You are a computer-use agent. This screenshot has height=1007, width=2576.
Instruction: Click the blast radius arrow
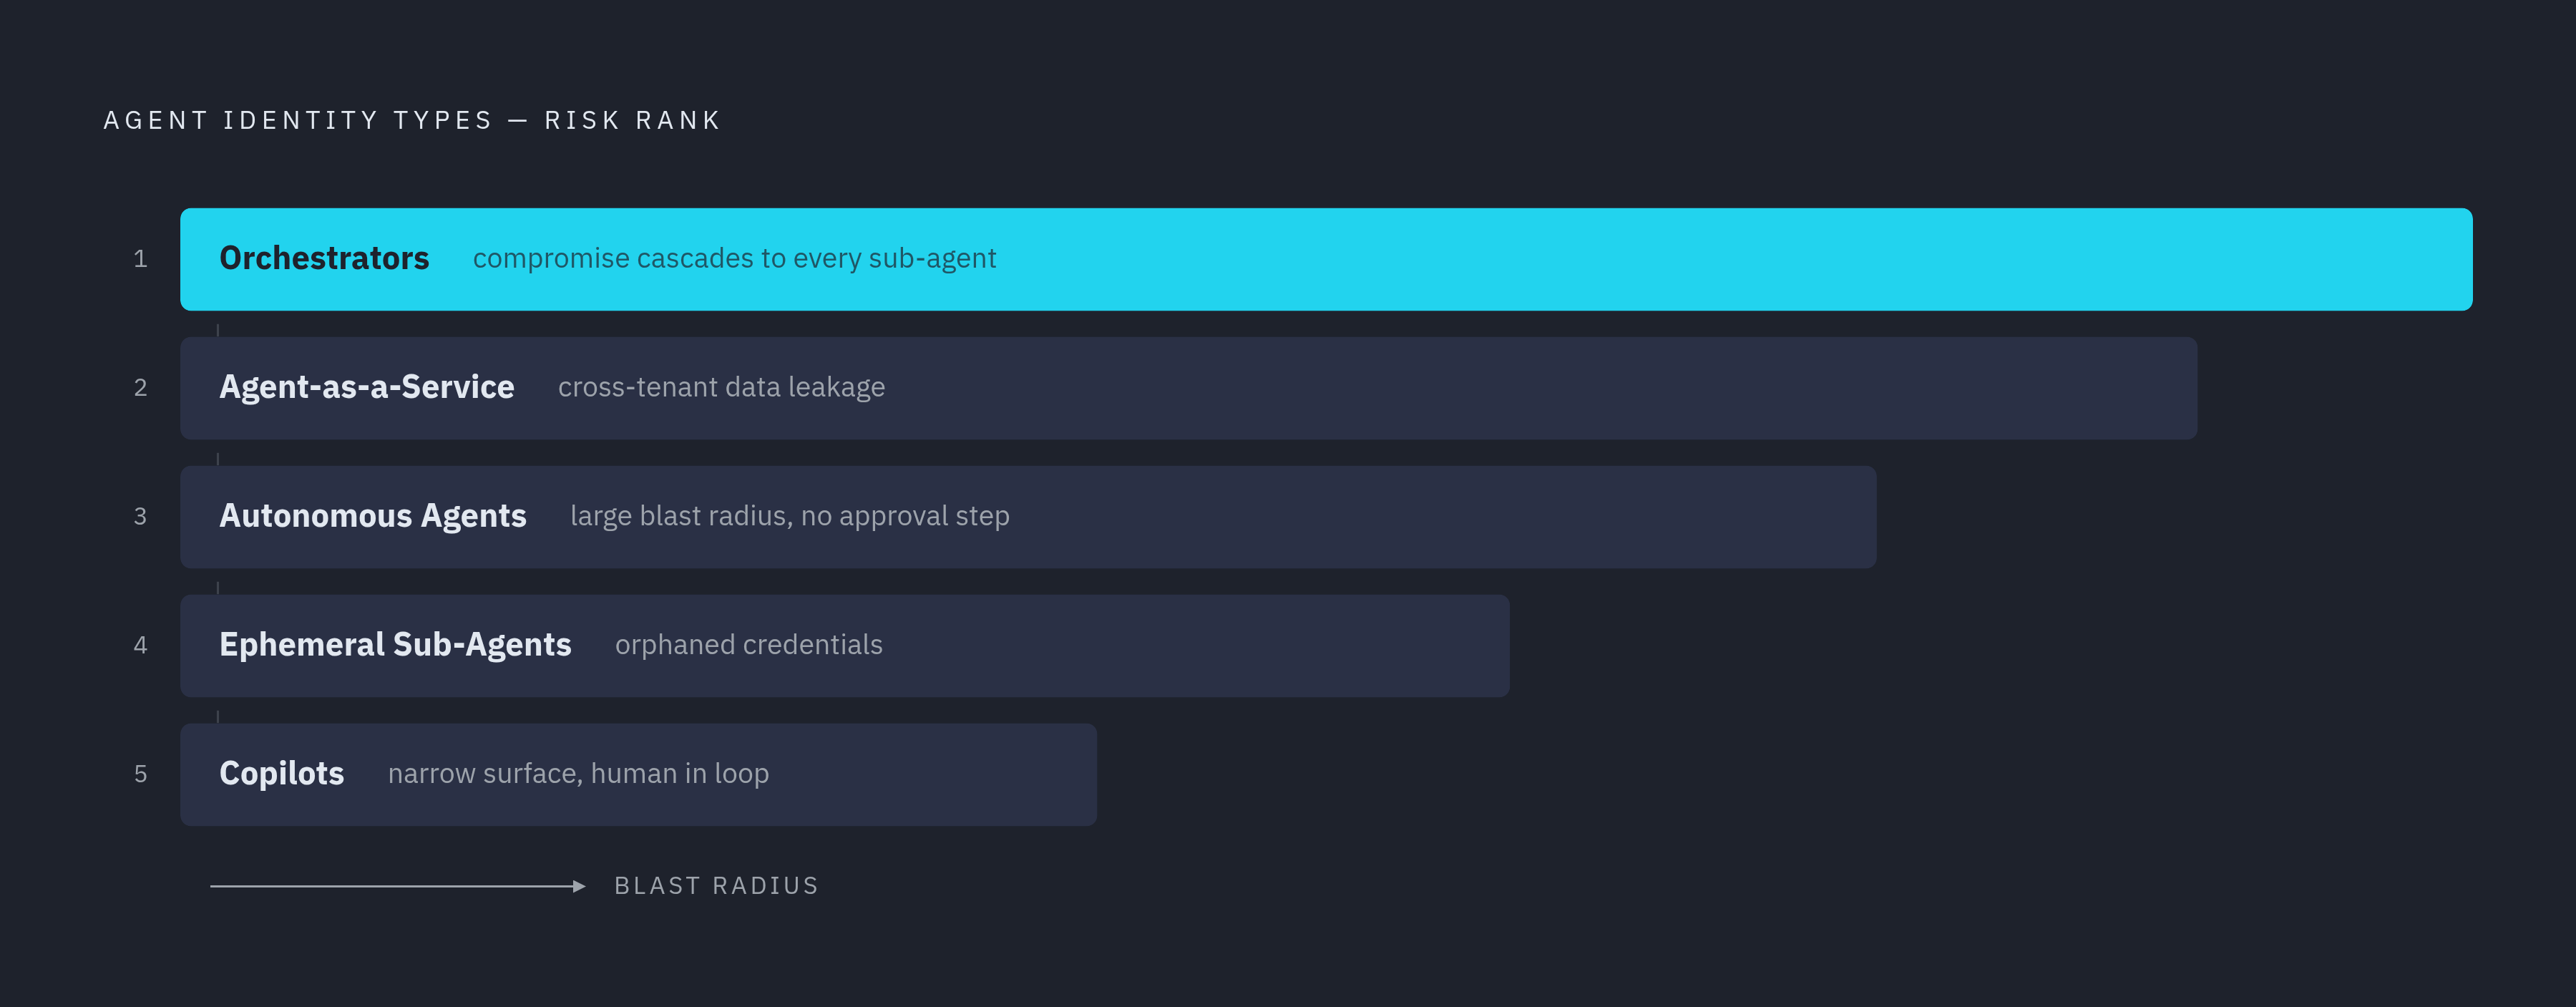(398, 886)
